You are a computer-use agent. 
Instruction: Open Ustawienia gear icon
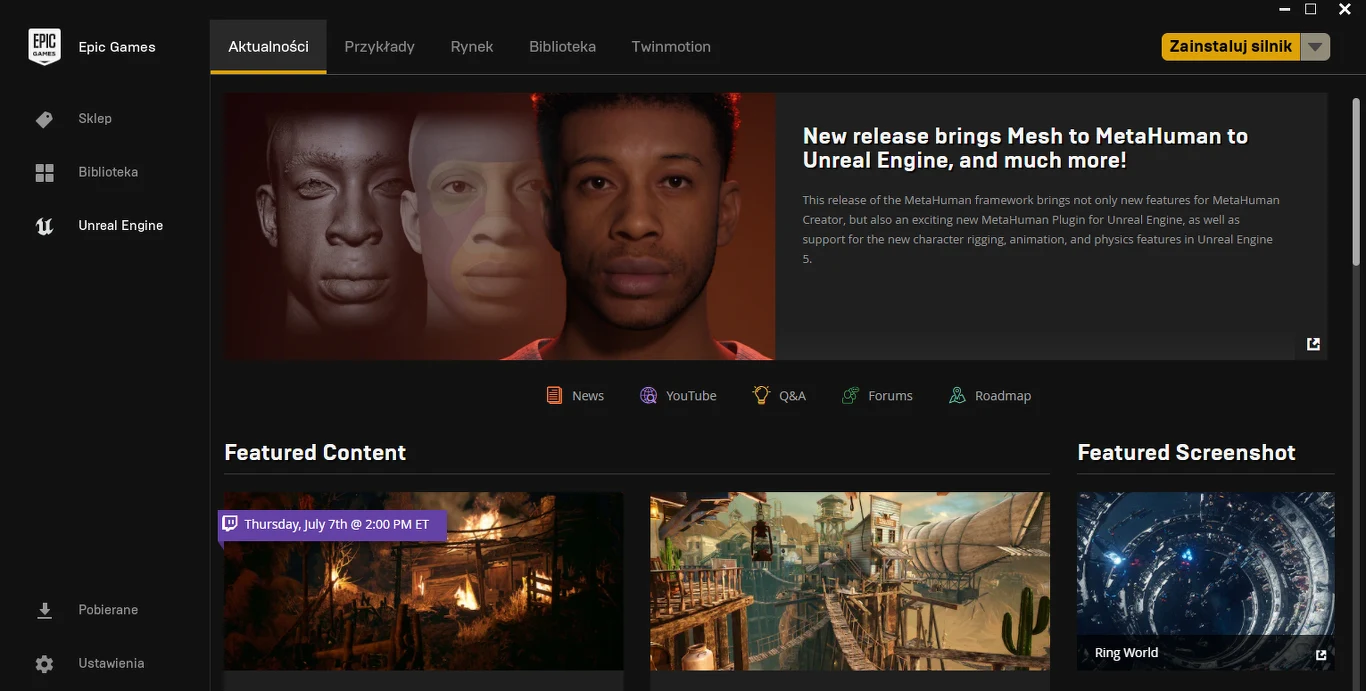coord(44,664)
